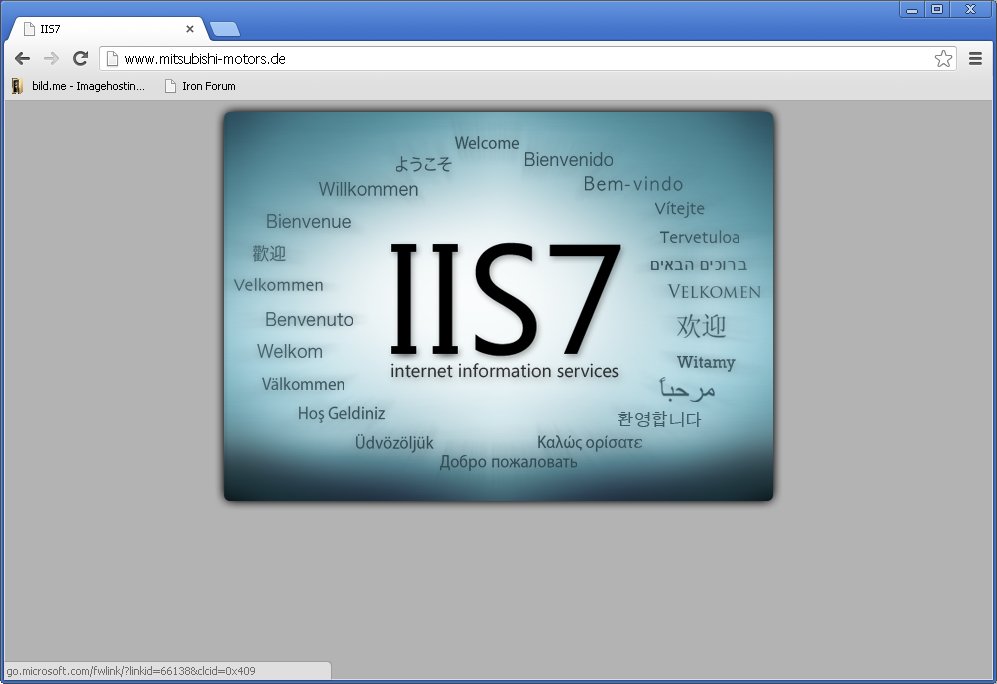
Task: Open the bild.me Imagehosting bookmark
Action: [78, 86]
